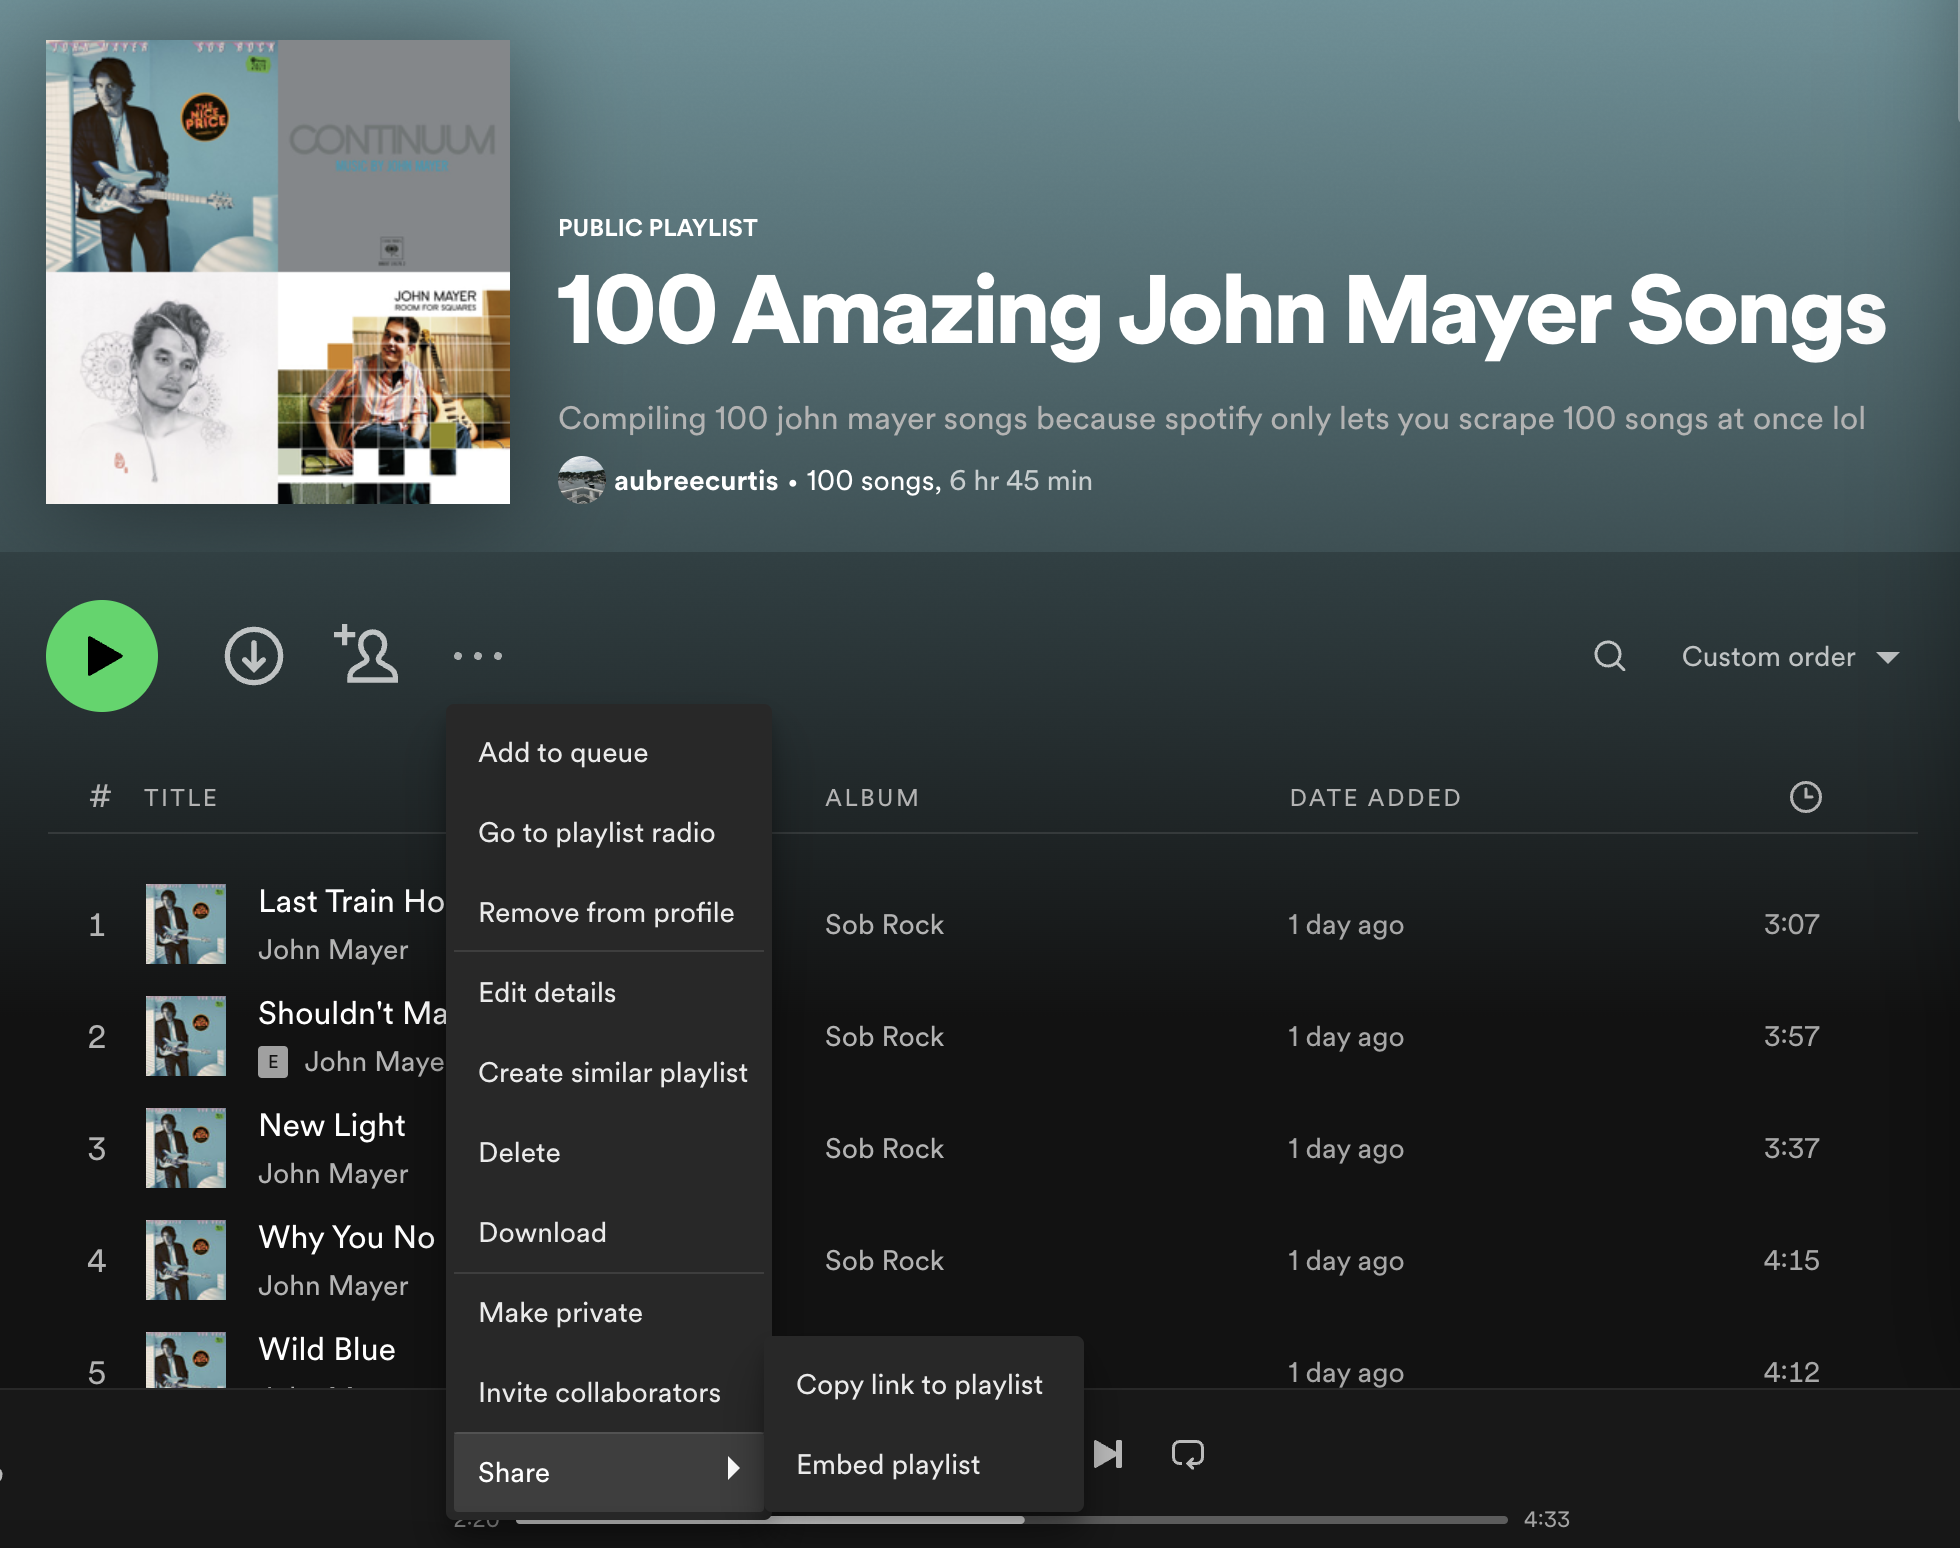Open Sob Rock album link for New Light

884,1149
